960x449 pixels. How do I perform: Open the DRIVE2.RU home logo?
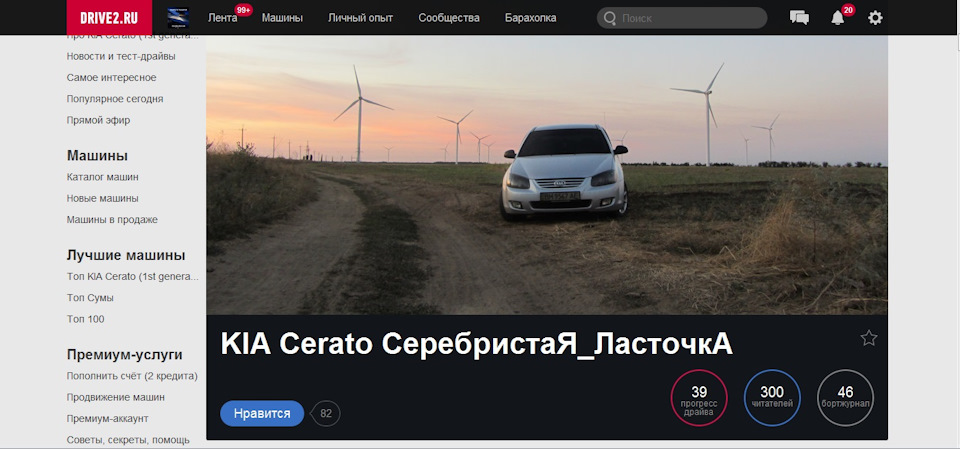pos(109,17)
